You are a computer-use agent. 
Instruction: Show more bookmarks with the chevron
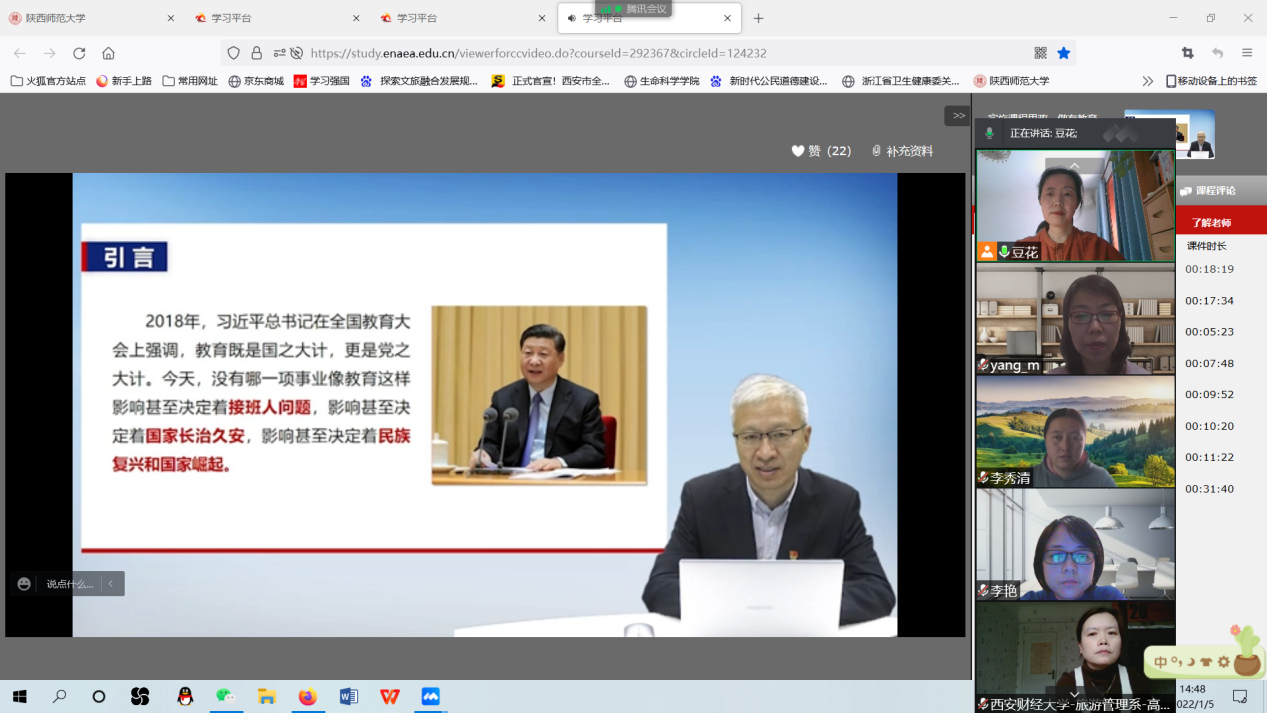point(1147,81)
